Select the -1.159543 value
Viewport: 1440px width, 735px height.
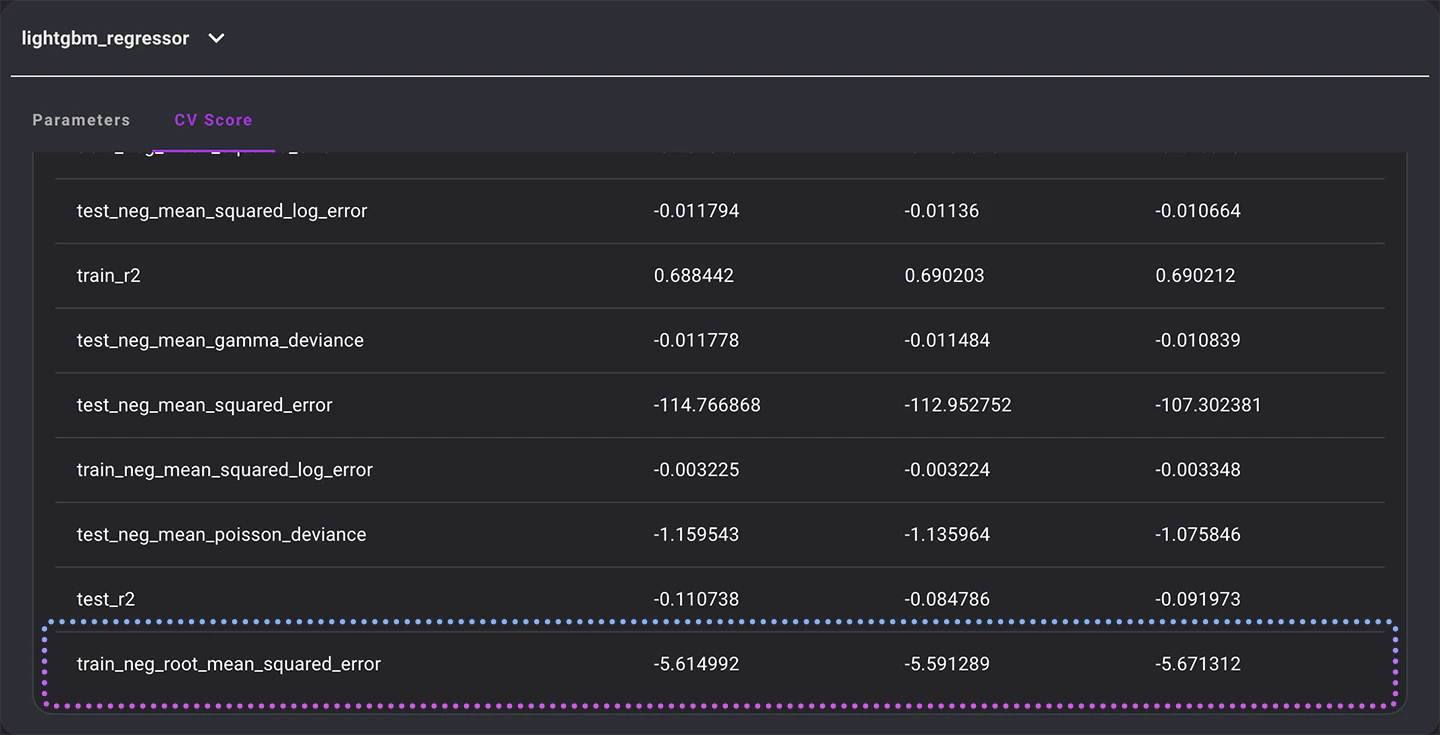click(x=696, y=534)
